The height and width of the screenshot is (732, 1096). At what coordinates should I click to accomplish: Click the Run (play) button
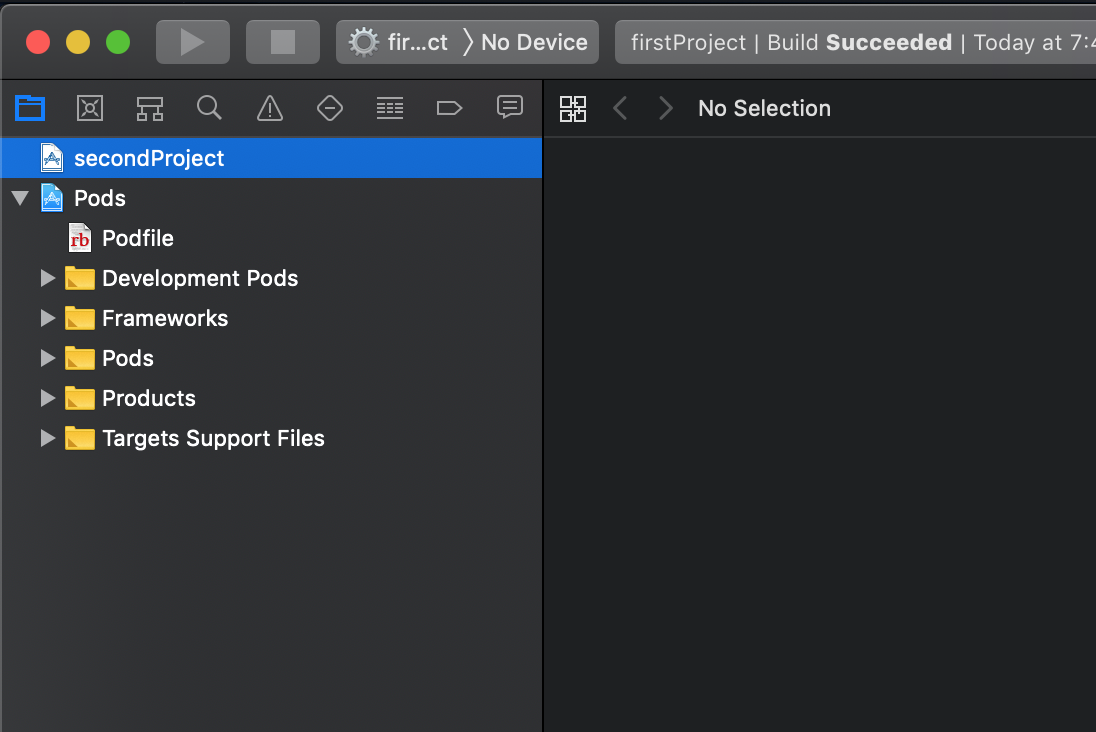(192, 42)
